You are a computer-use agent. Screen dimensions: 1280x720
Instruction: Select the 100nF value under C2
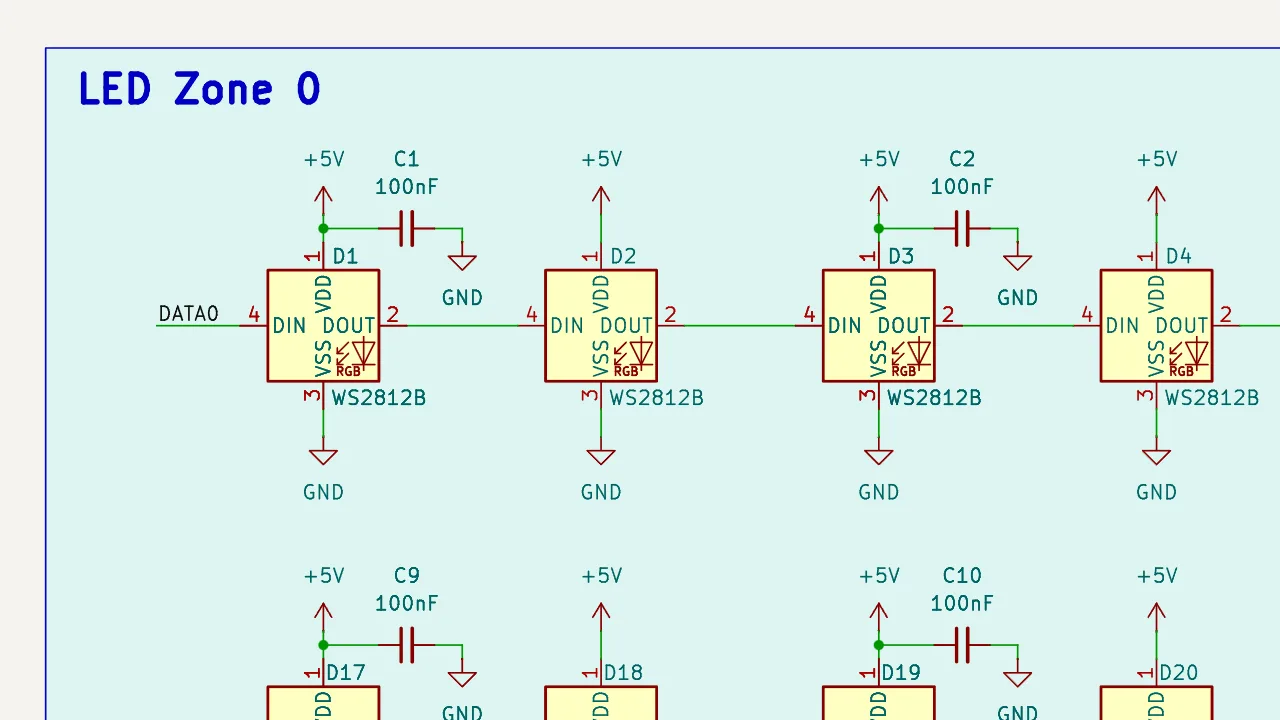(x=962, y=187)
